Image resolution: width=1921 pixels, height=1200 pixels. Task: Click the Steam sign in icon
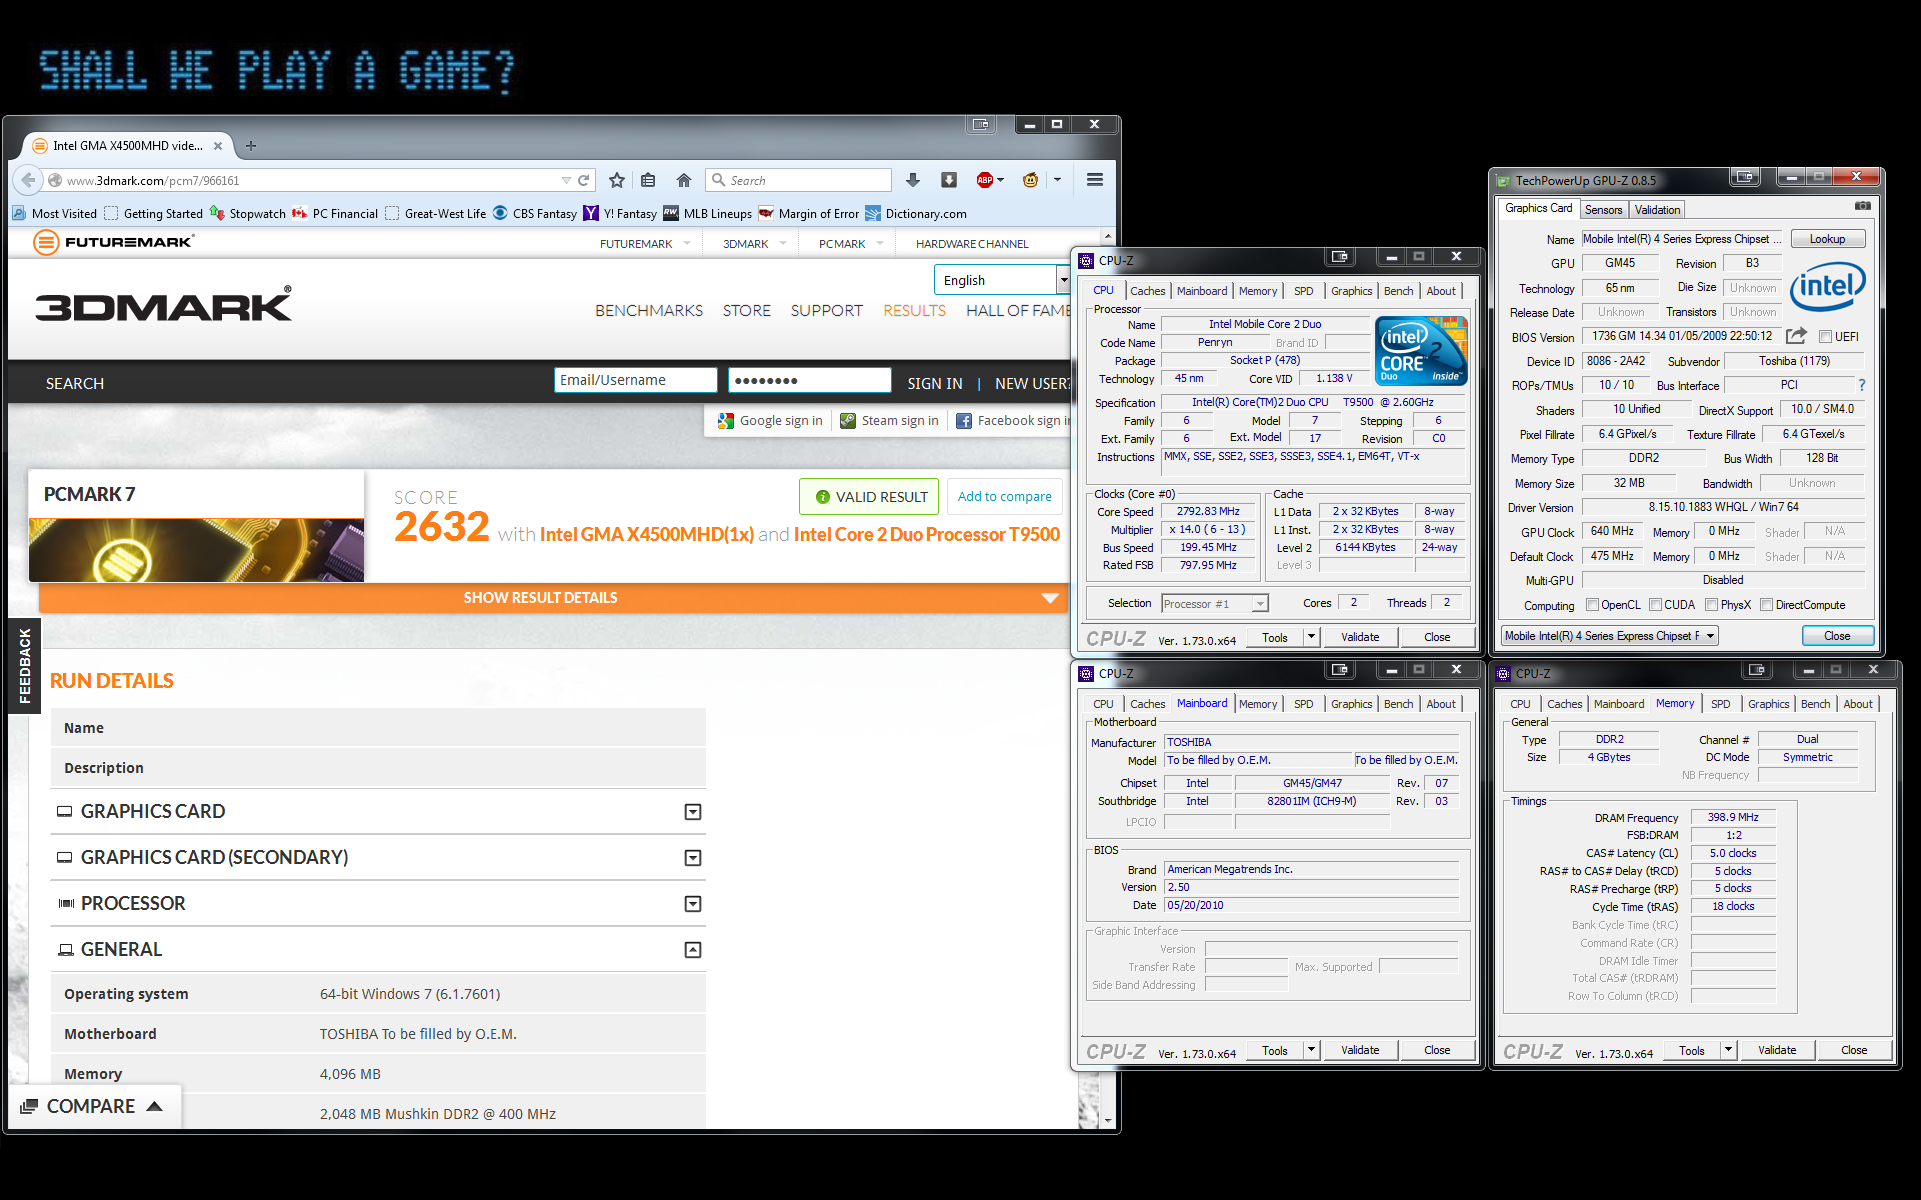(848, 421)
